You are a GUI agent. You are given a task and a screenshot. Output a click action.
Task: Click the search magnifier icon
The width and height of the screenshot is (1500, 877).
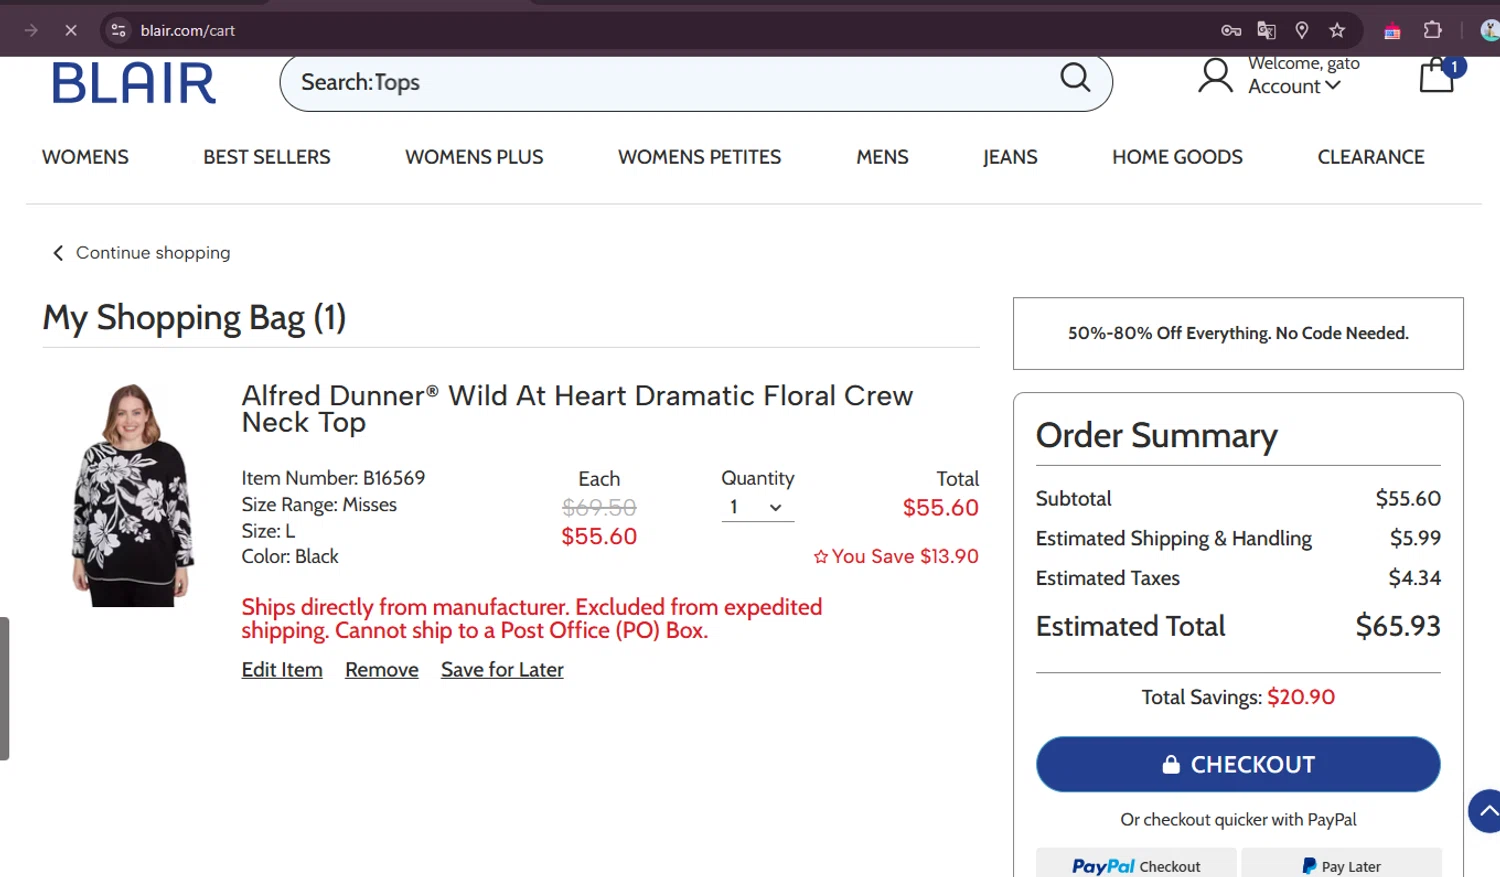1075,77
